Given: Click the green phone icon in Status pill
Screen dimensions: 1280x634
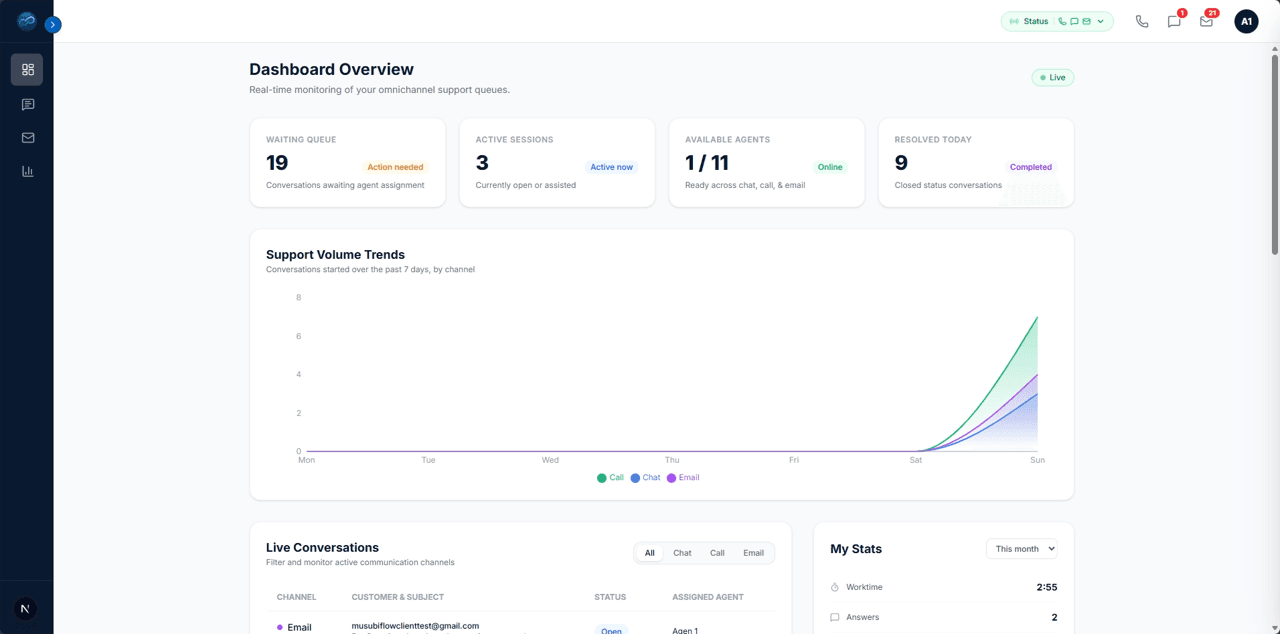Looking at the screenshot, I should point(1062,21).
